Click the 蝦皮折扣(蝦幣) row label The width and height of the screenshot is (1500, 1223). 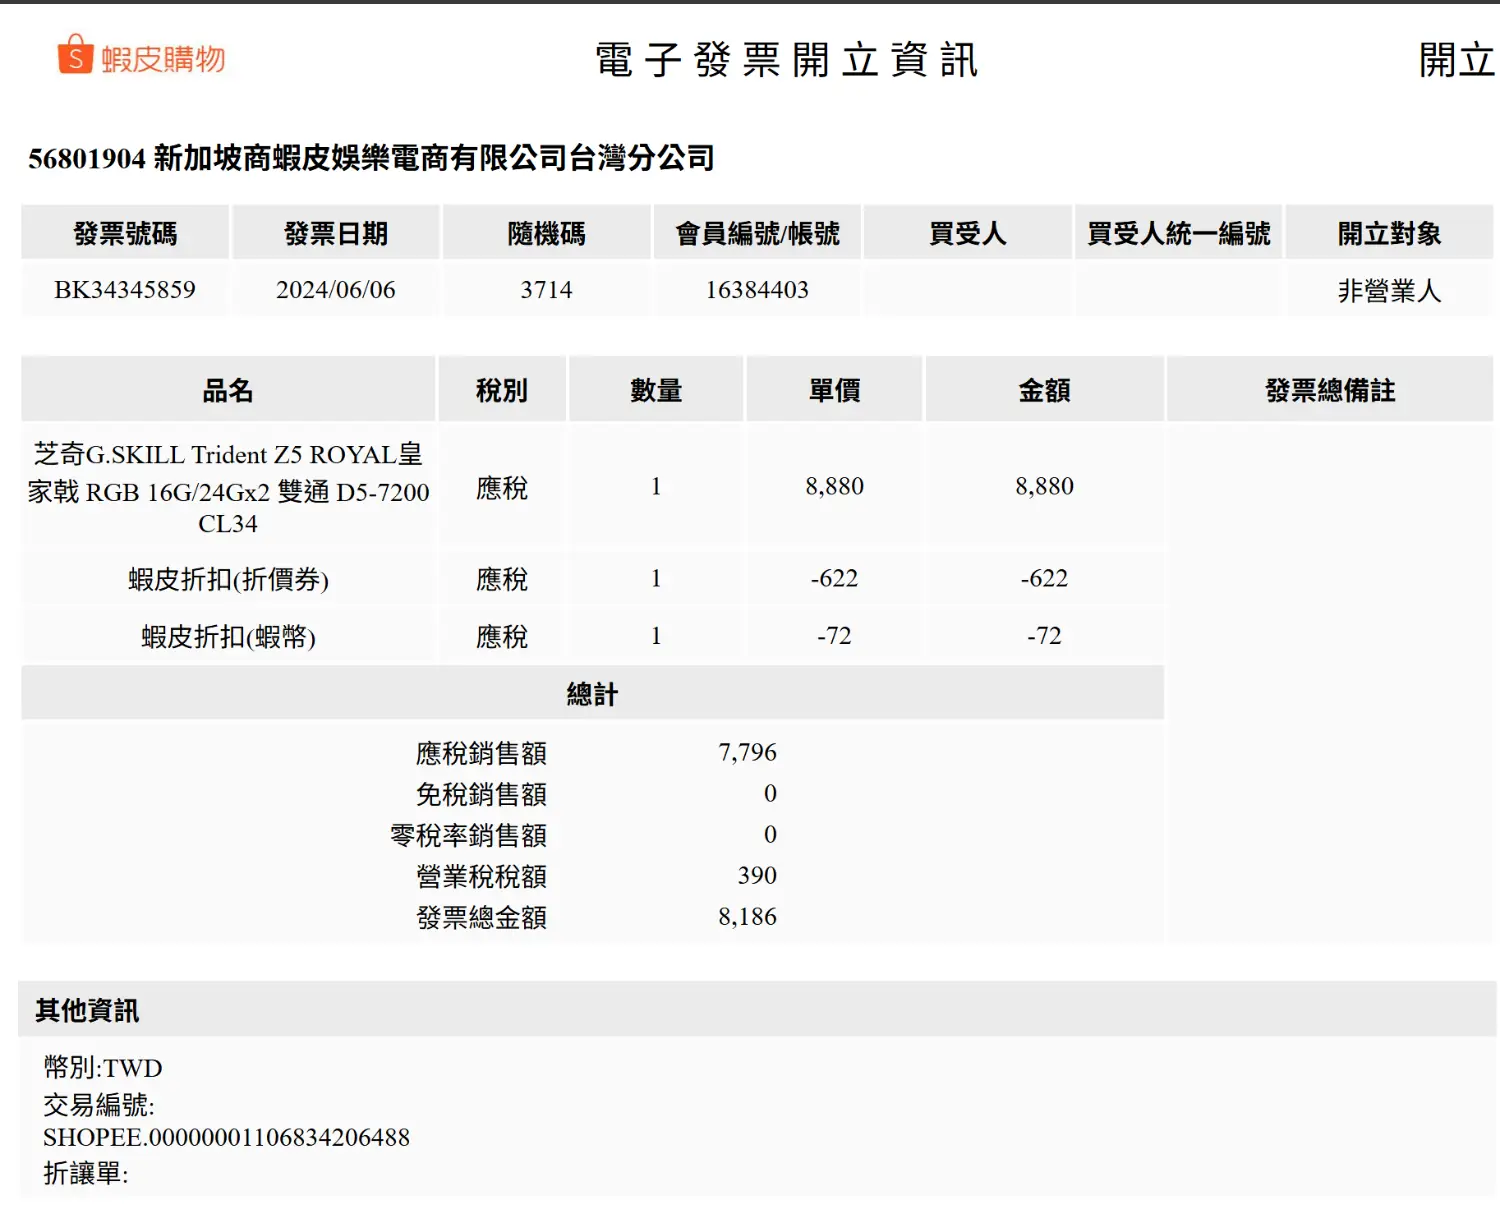coord(228,636)
